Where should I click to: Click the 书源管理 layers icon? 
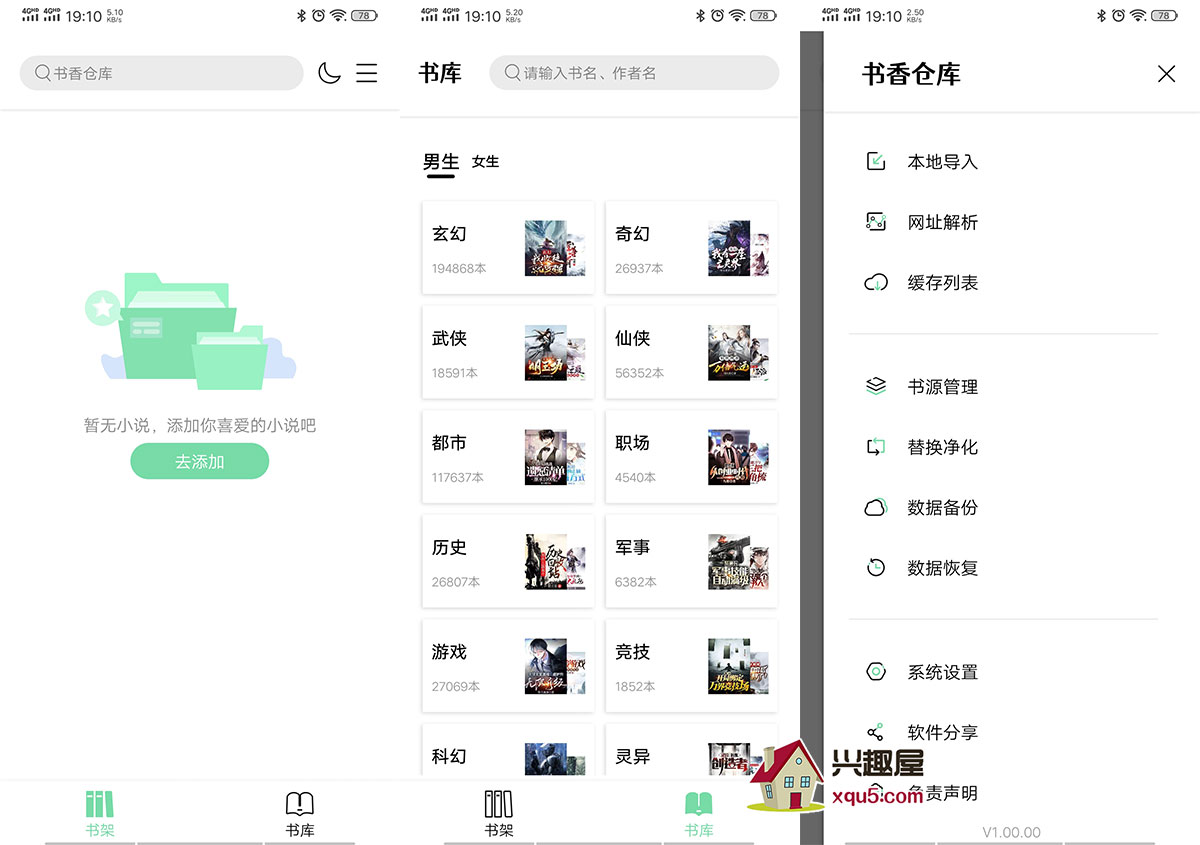tap(876, 386)
